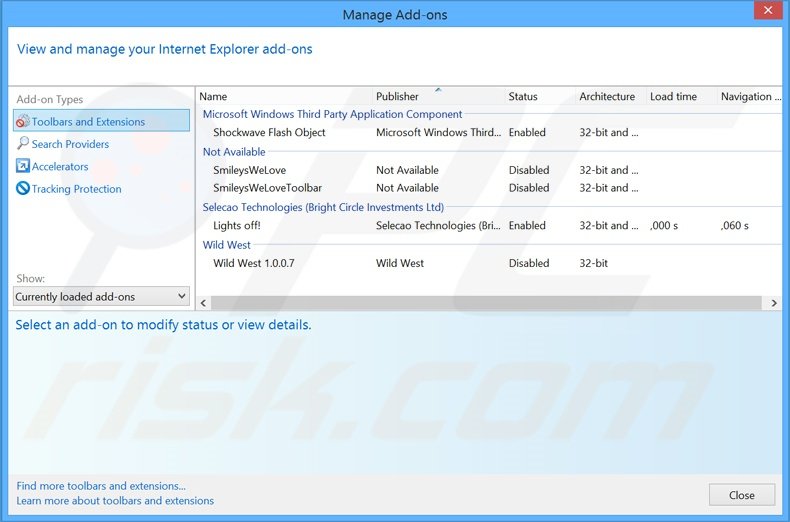
Task: Click the Status column header
Action: coord(523,97)
